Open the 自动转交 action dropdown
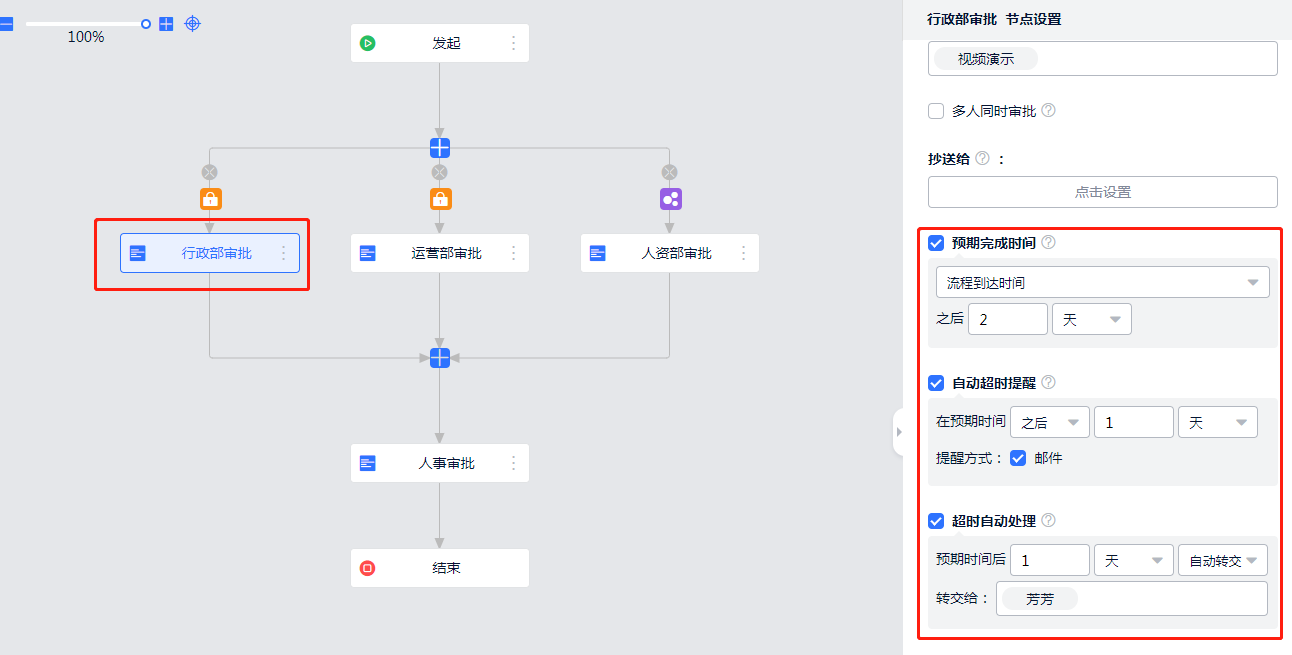The width and height of the screenshot is (1292, 655). coord(1222,561)
